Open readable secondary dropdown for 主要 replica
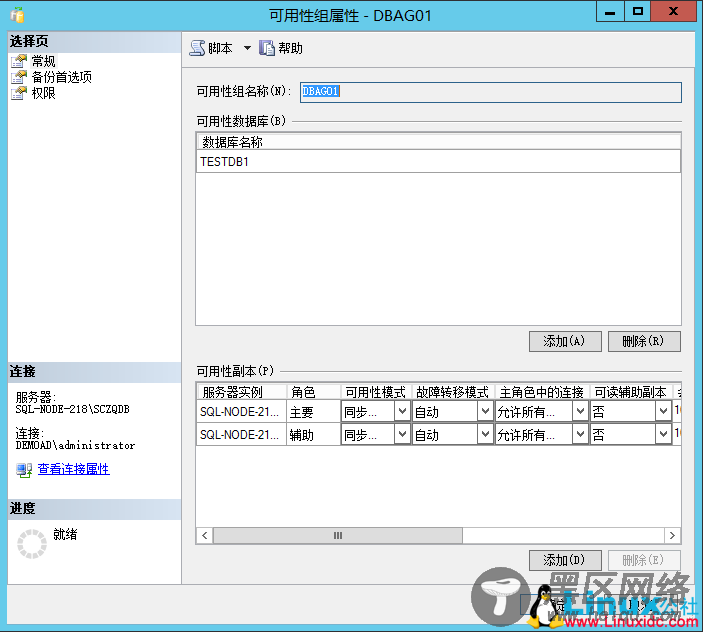The width and height of the screenshot is (703, 632). point(663,411)
